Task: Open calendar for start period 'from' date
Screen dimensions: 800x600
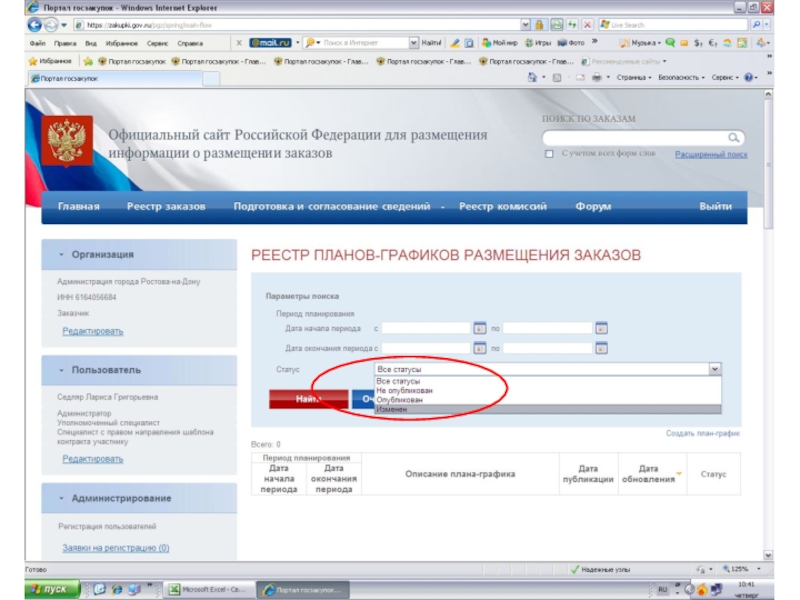Action: tap(479, 328)
